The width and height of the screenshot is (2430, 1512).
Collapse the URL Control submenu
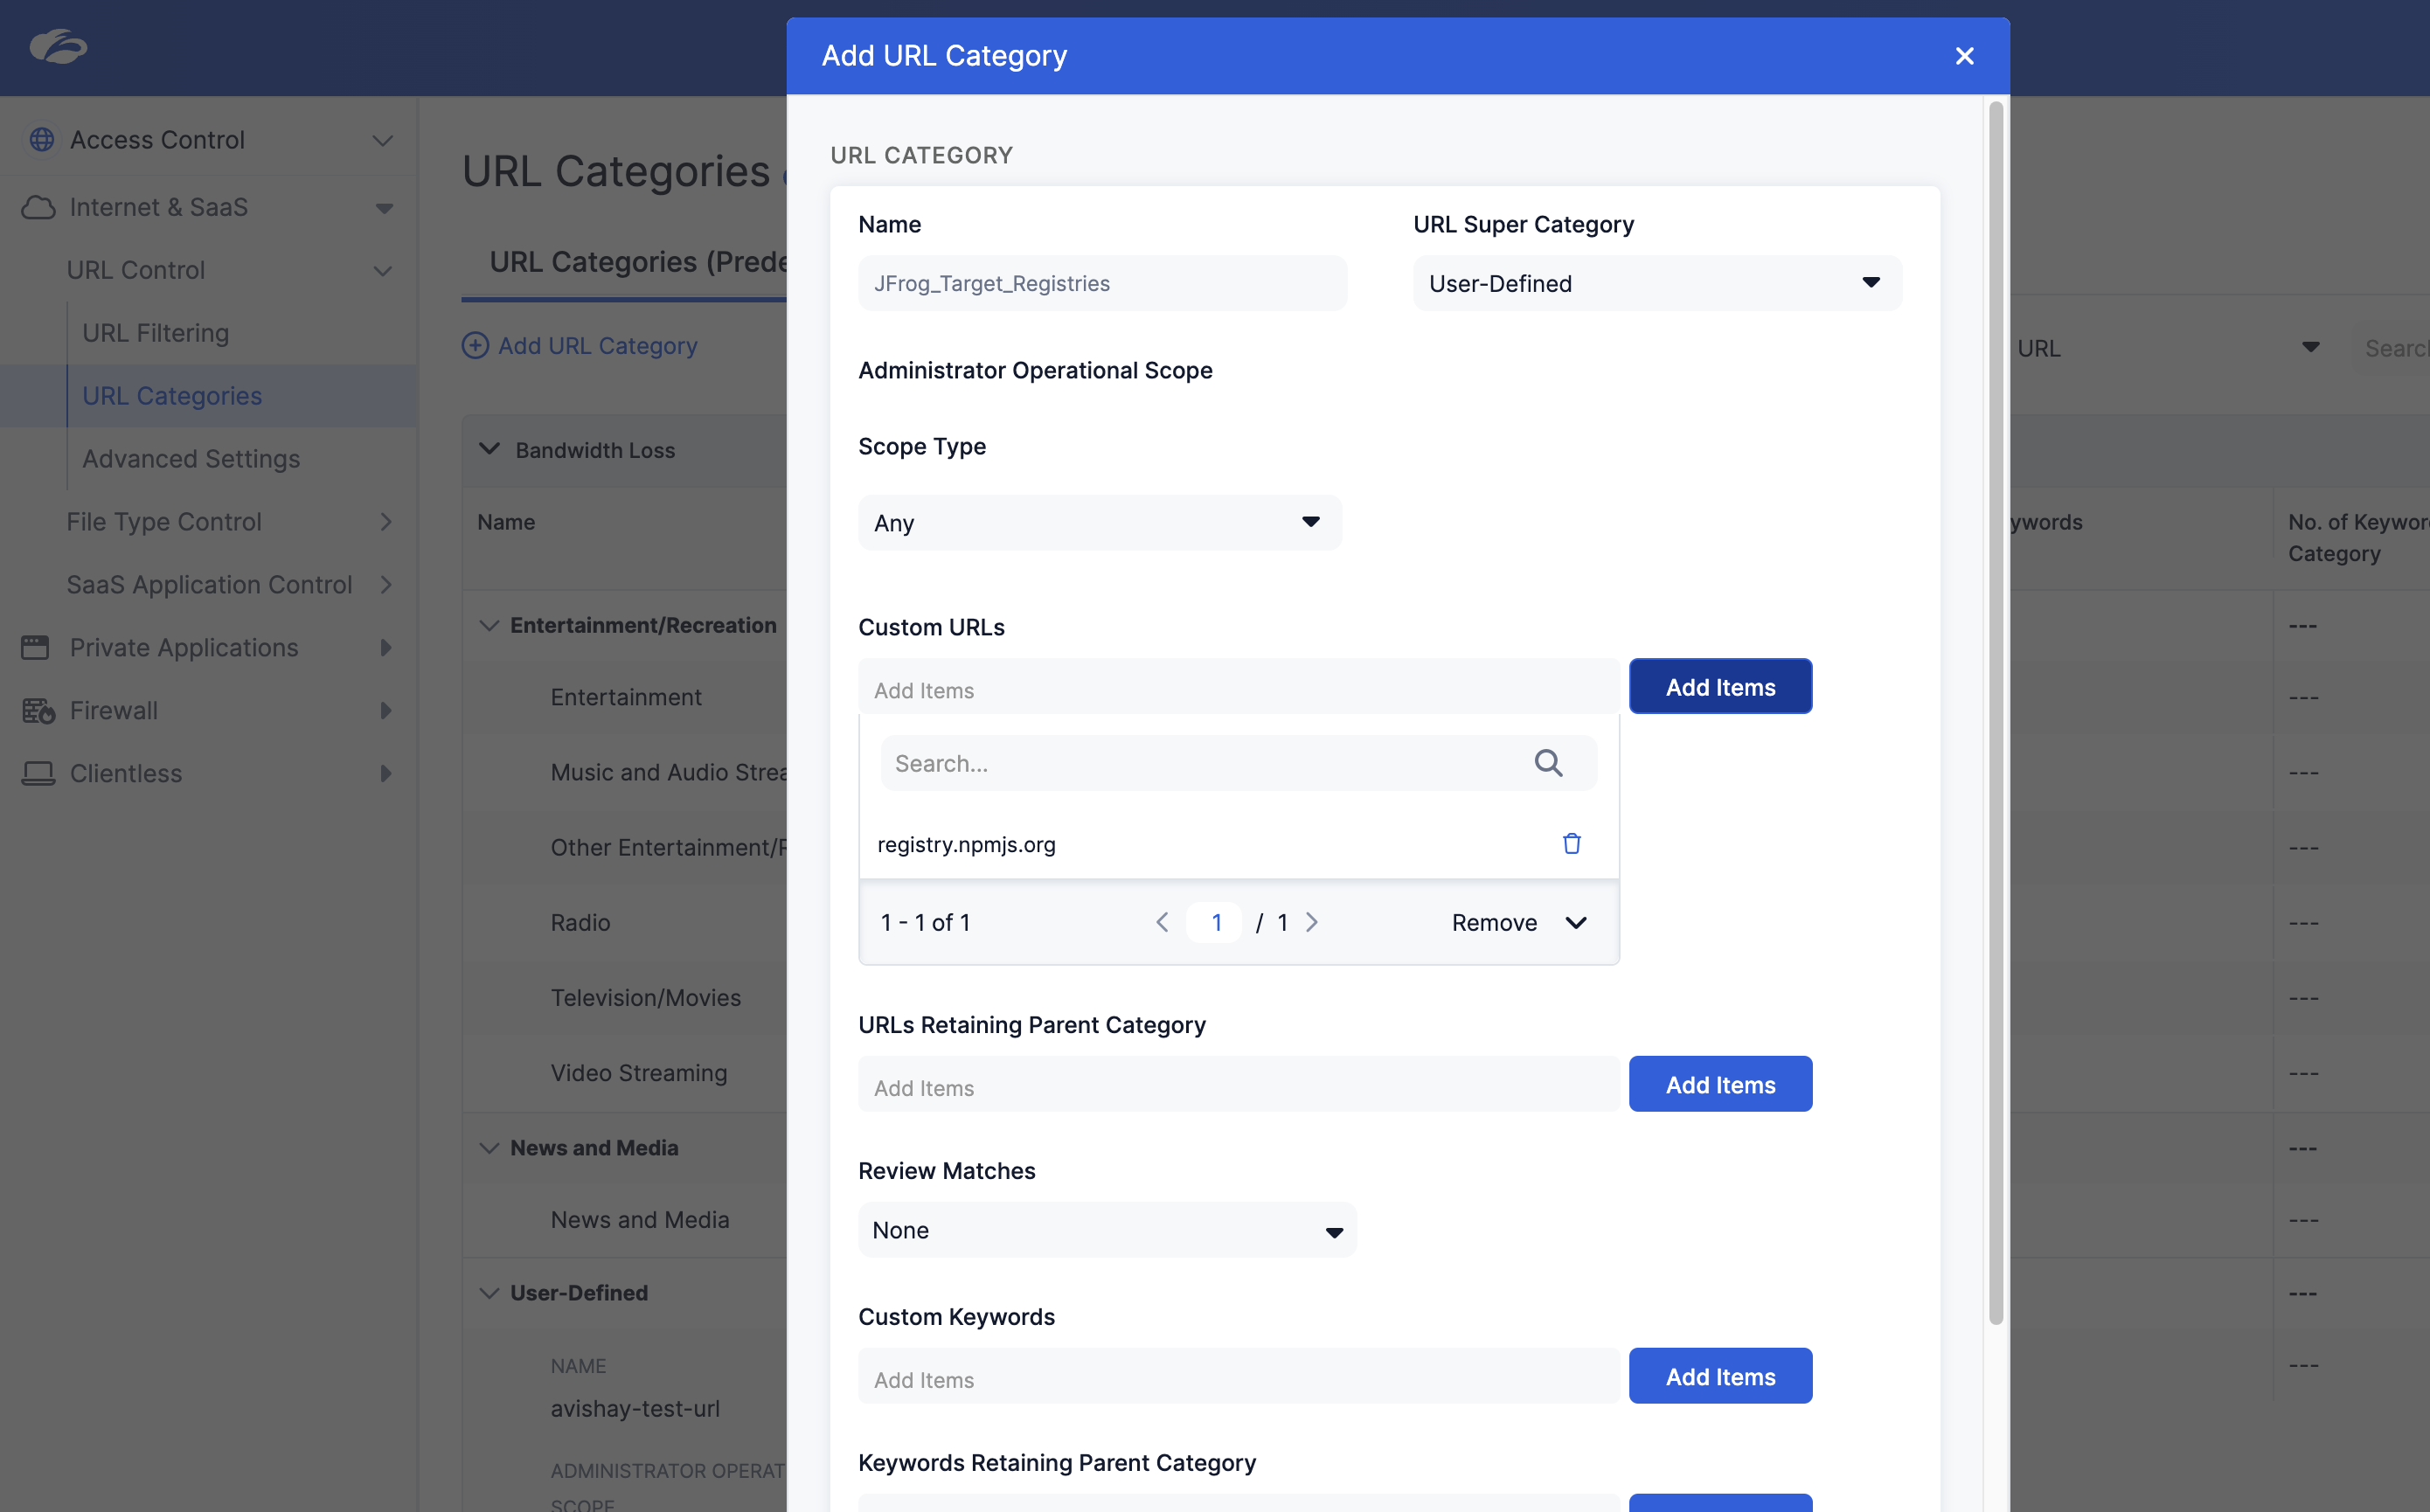pyautogui.click(x=382, y=271)
